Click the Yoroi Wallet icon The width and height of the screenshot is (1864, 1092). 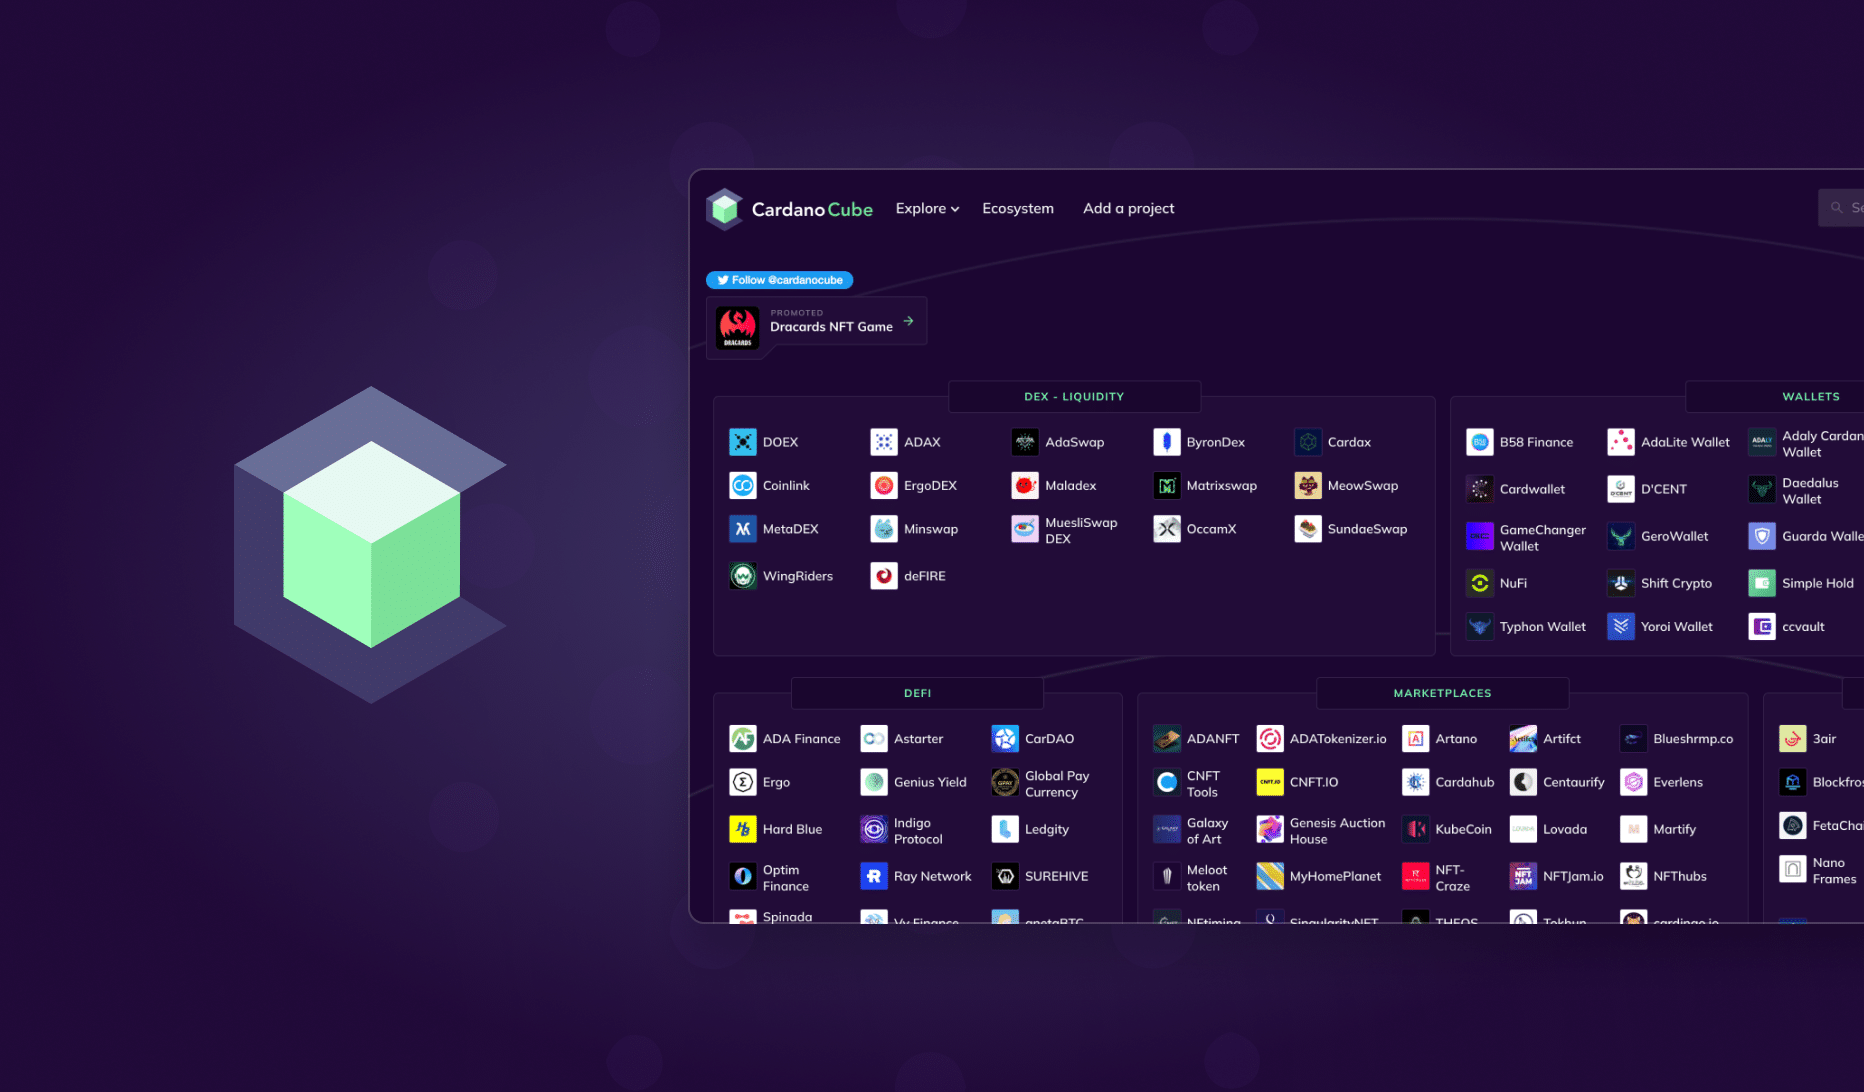point(1621,627)
